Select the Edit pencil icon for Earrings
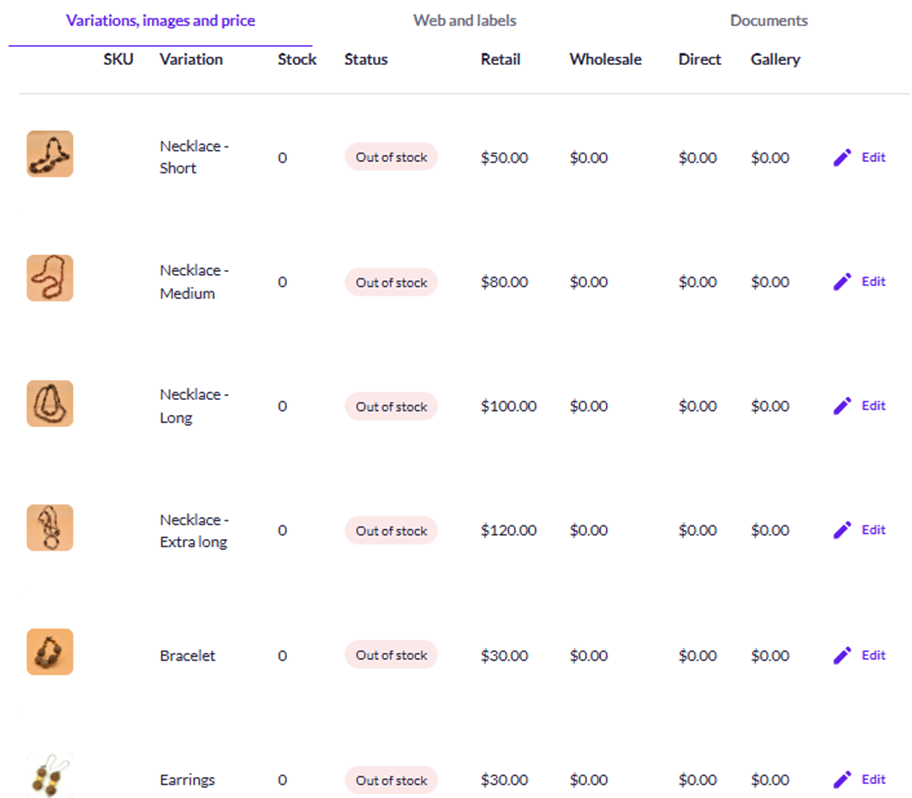 pos(842,779)
